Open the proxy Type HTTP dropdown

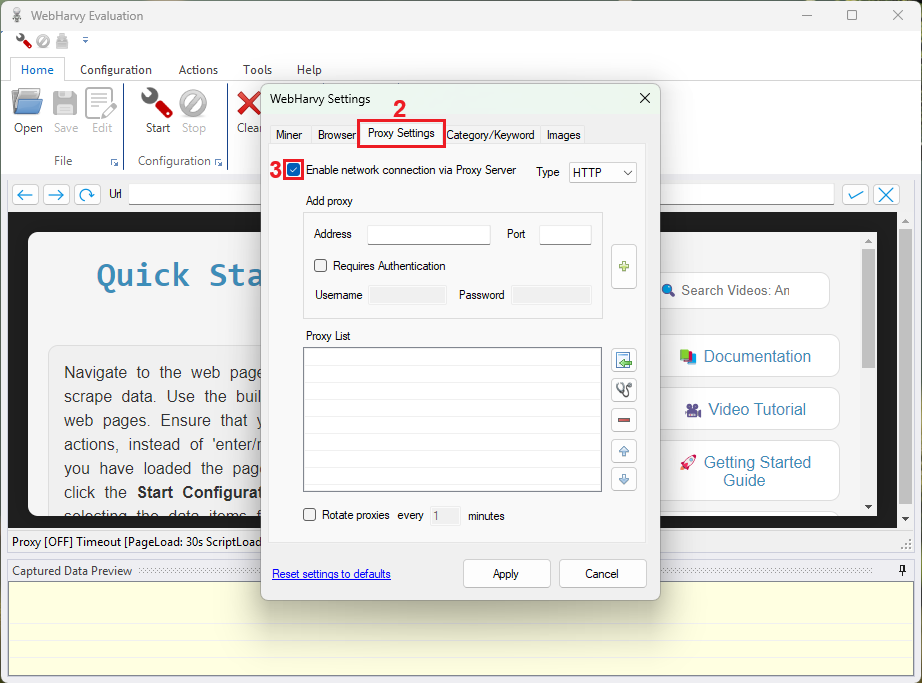(602, 173)
